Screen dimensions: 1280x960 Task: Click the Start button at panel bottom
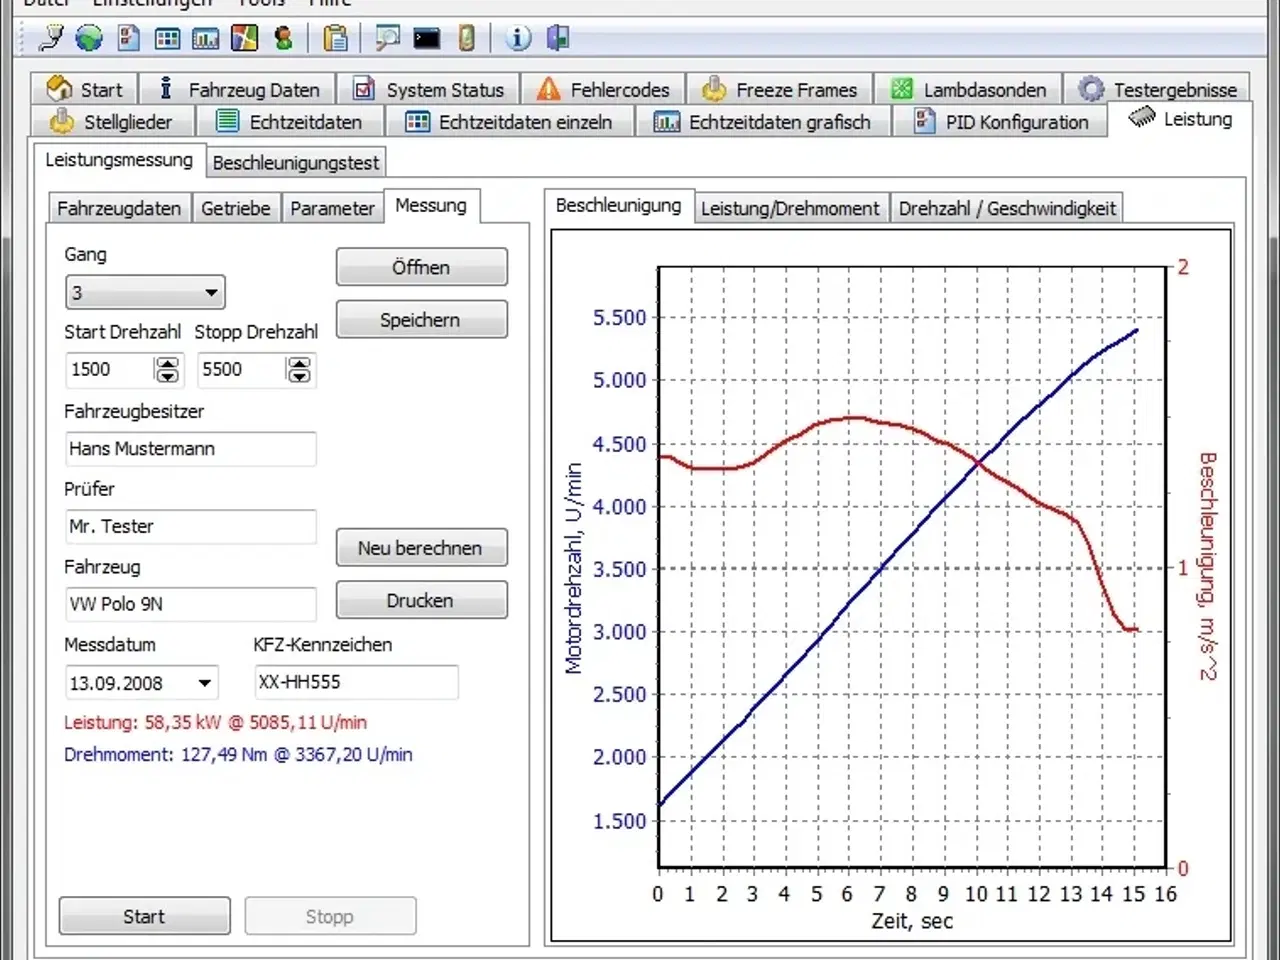point(144,916)
